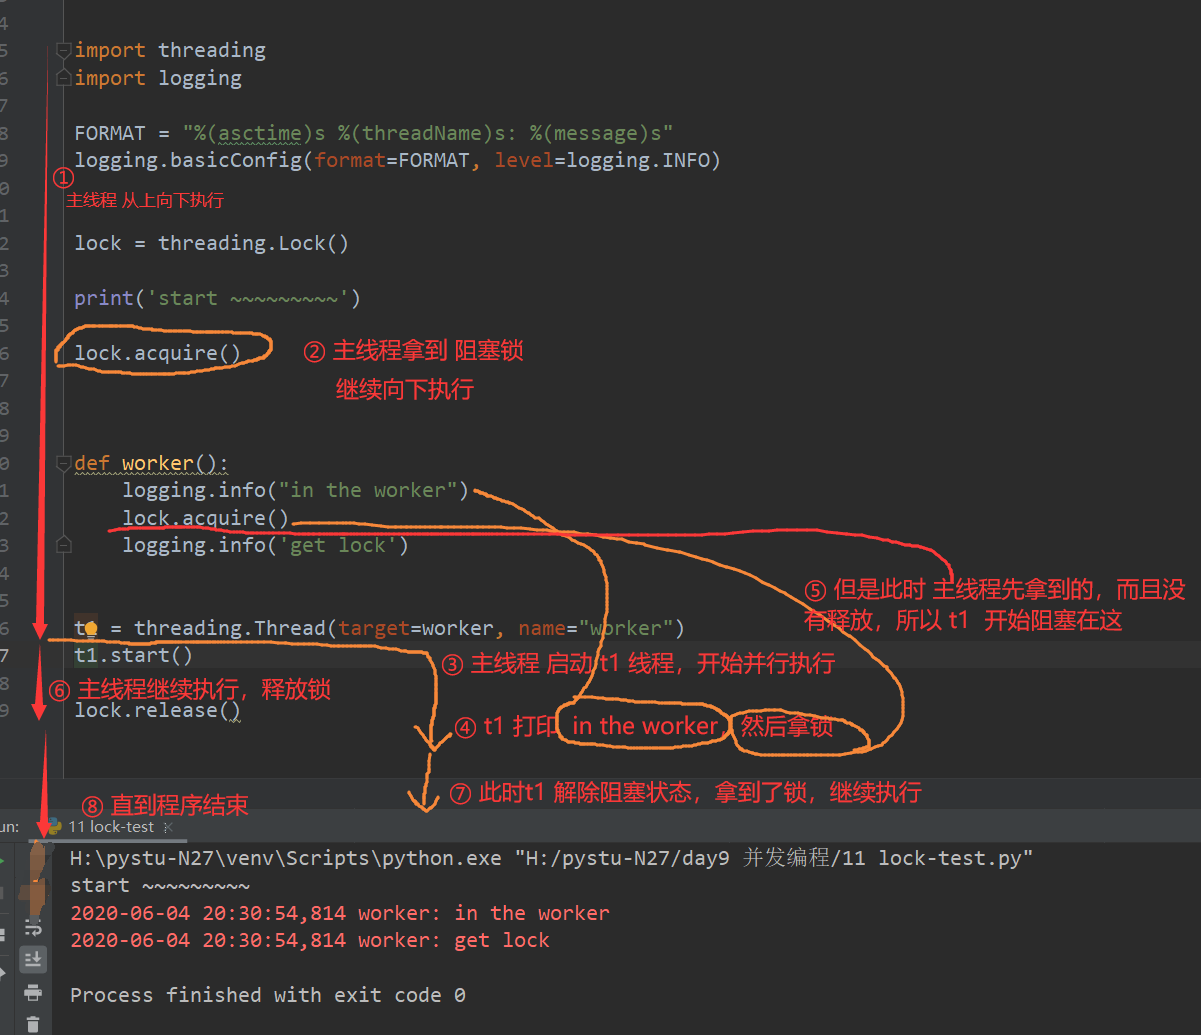The image size is (1201, 1035).
Task: Toggle scroll to end in Run console
Action: (x=33, y=959)
